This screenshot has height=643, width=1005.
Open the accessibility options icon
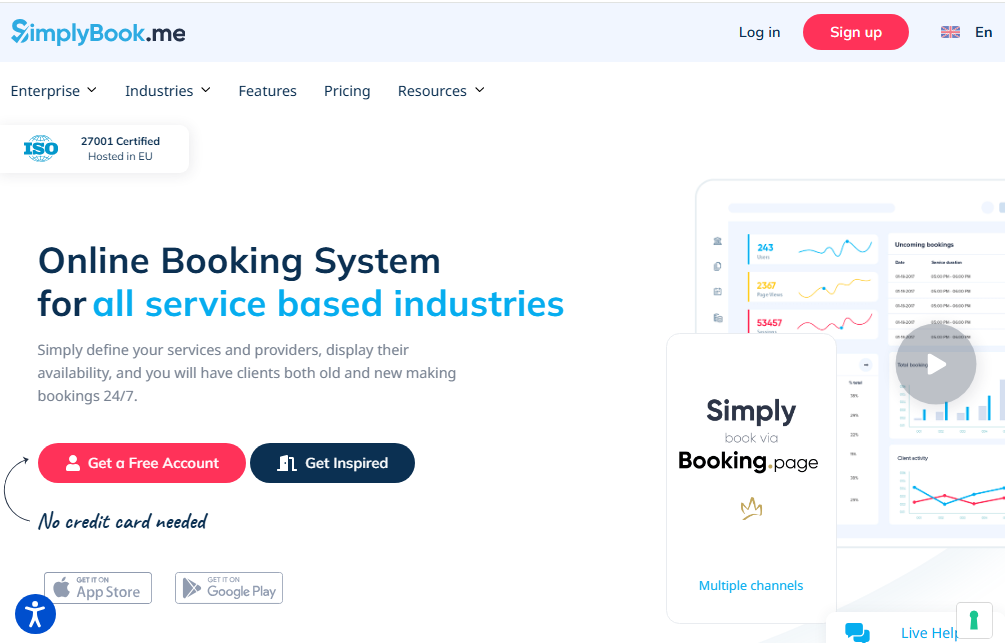35,614
